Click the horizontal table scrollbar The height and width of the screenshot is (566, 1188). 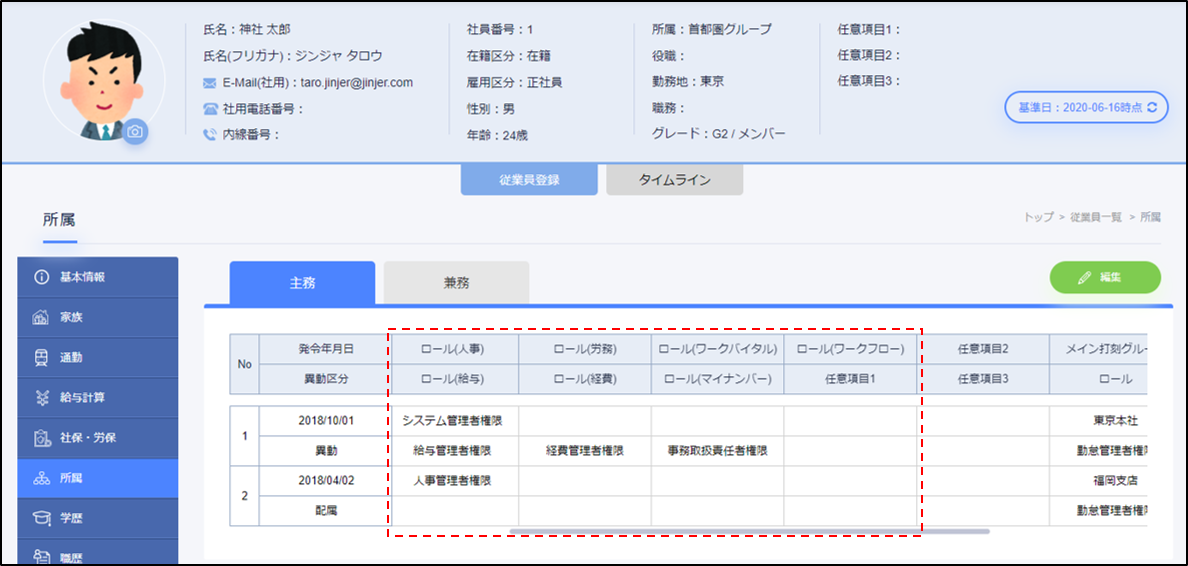coord(749,531)
